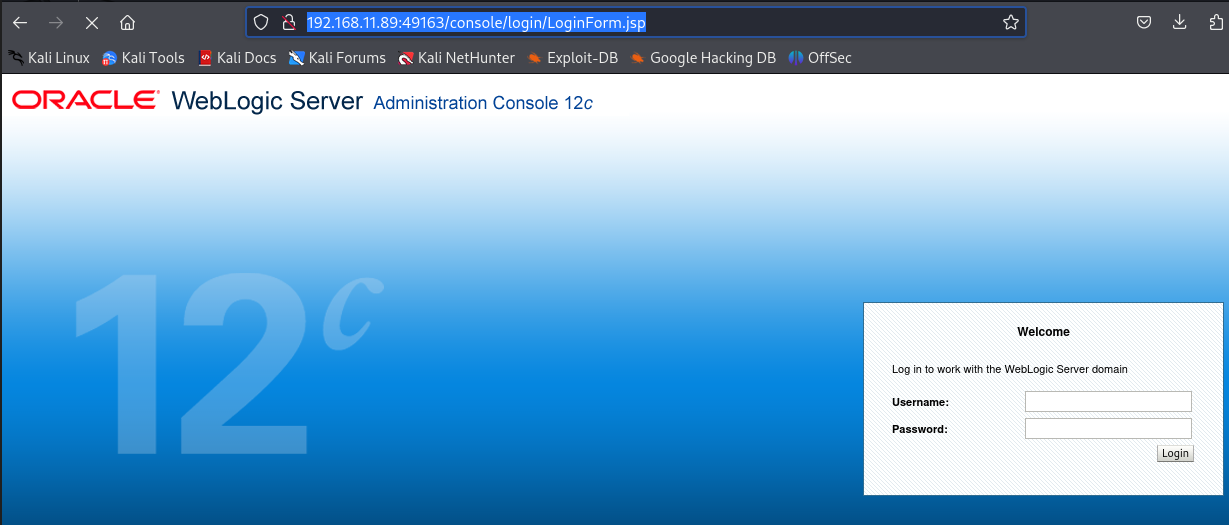Stop page loading with the X button
The height and width of the screenshot is (525, 1229).
[91, 22]
